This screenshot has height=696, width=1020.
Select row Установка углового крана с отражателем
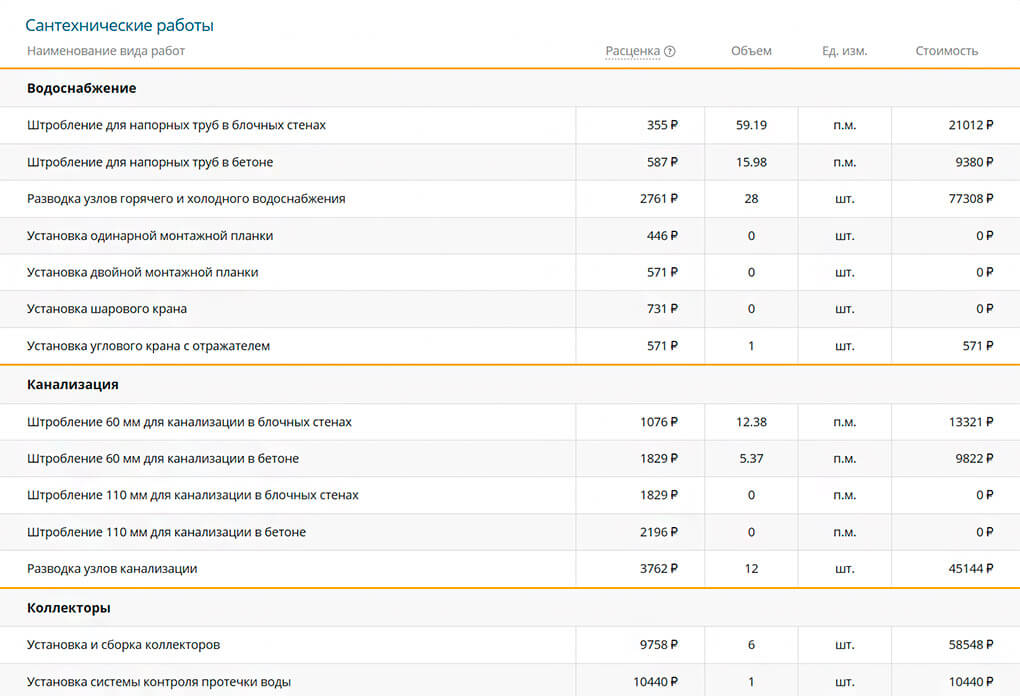coord(148,346)
